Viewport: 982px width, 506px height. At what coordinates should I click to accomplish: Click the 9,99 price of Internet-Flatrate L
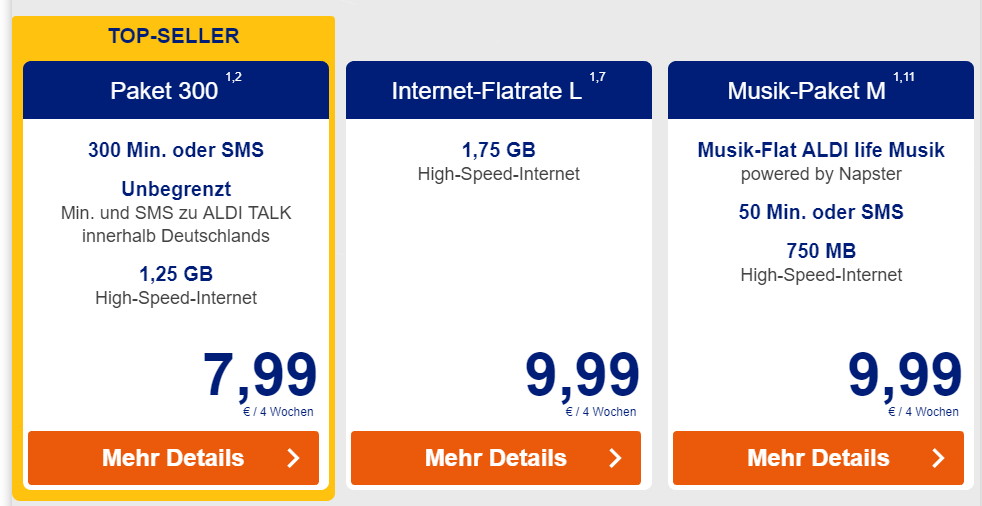[x=582, y=376]
